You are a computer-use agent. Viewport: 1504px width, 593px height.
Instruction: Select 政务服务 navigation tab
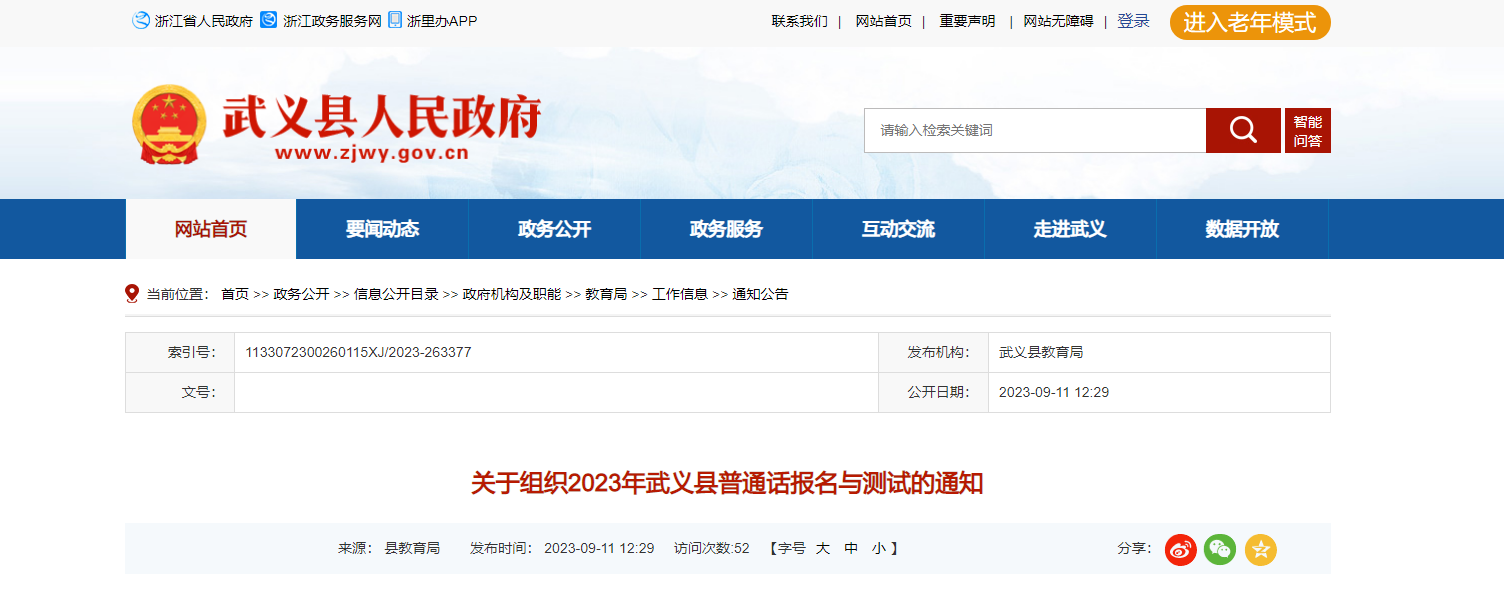pyautogui.click(x=726, y=229)
